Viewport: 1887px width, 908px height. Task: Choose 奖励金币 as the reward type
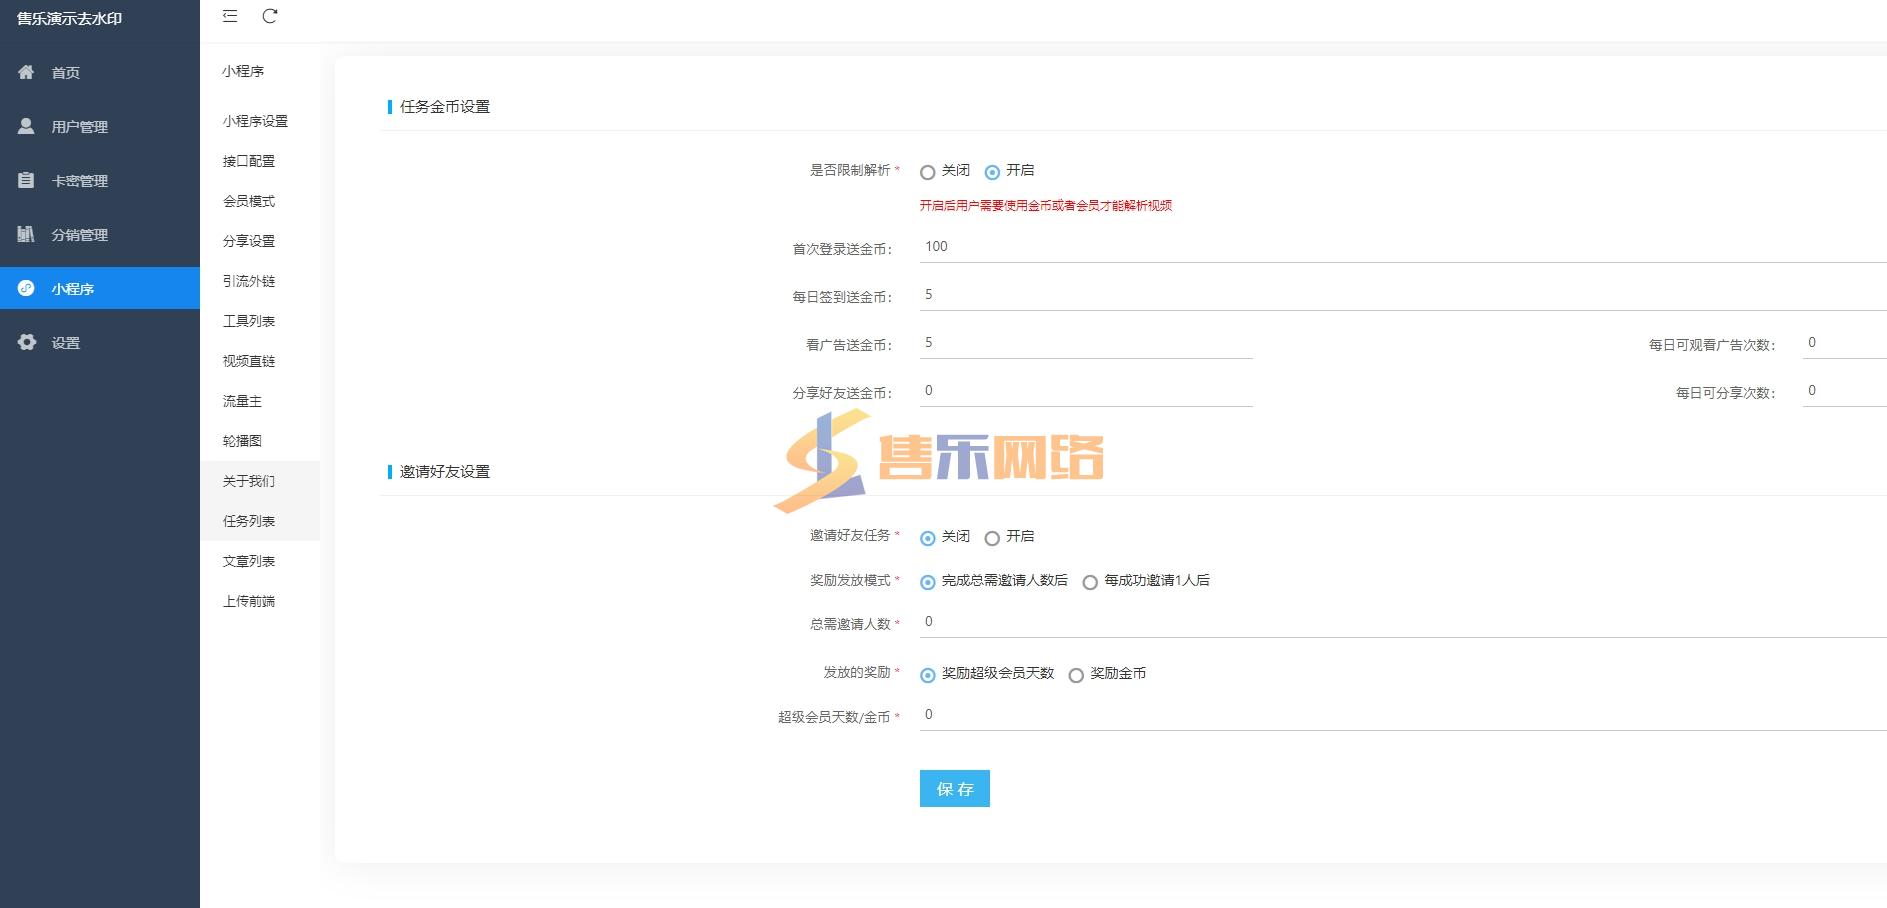(x=1076, y=675)
